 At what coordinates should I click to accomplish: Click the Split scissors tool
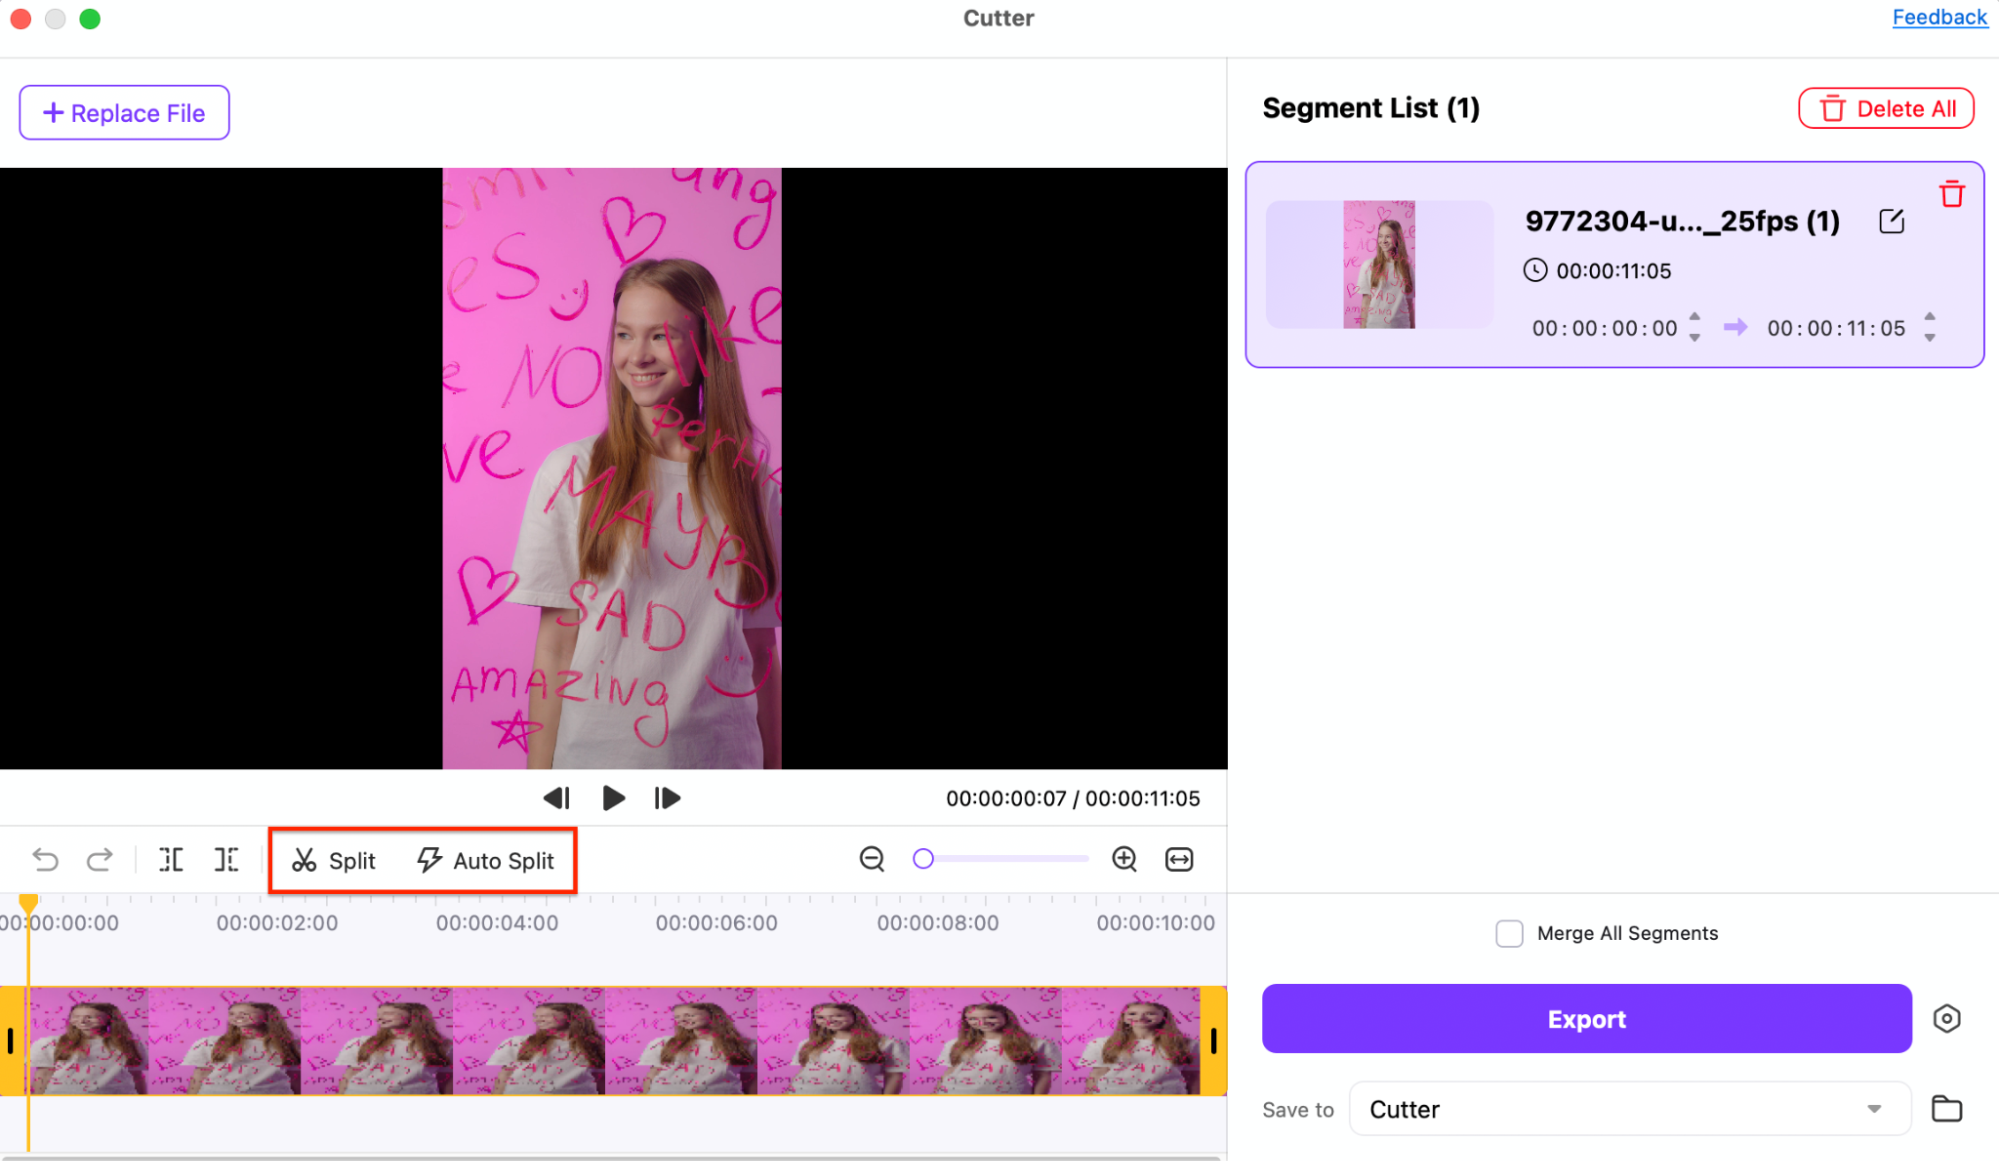click(334, 861)
